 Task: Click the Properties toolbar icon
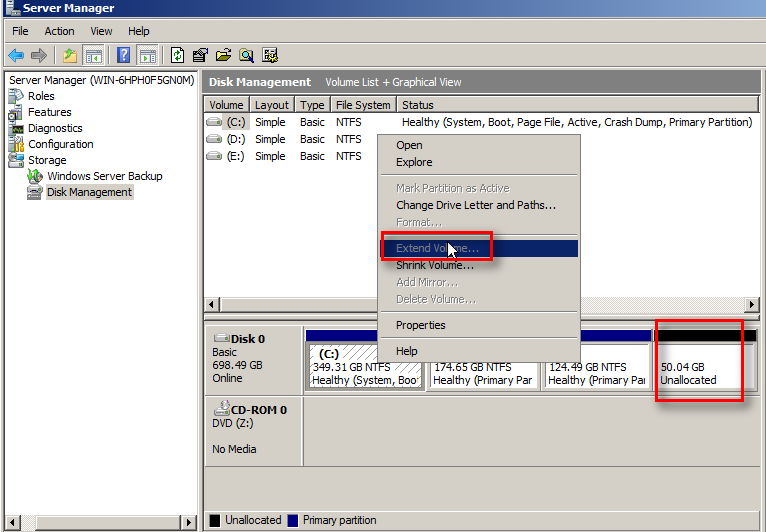200,55
